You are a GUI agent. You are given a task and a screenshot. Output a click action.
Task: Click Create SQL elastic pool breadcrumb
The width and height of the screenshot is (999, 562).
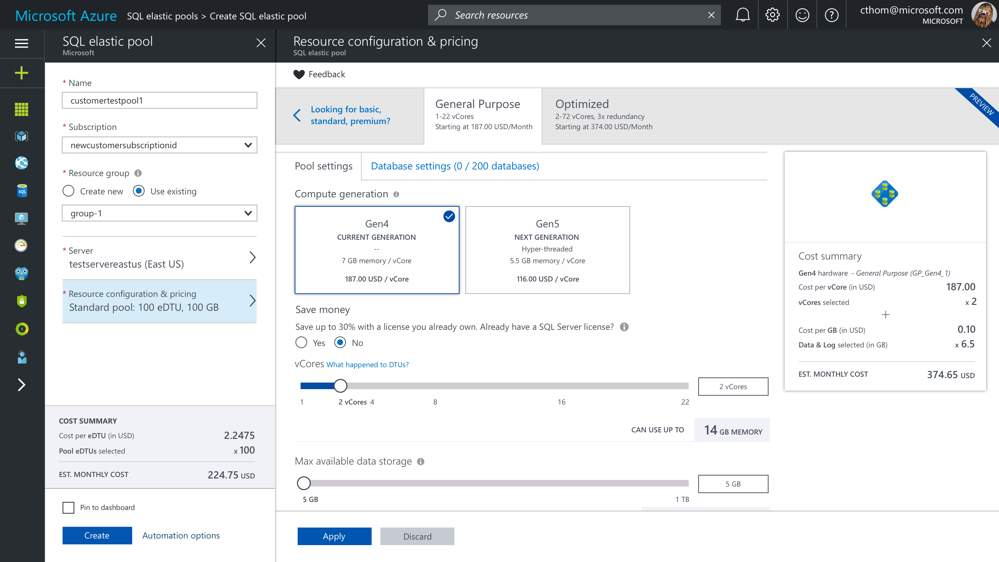258,16
